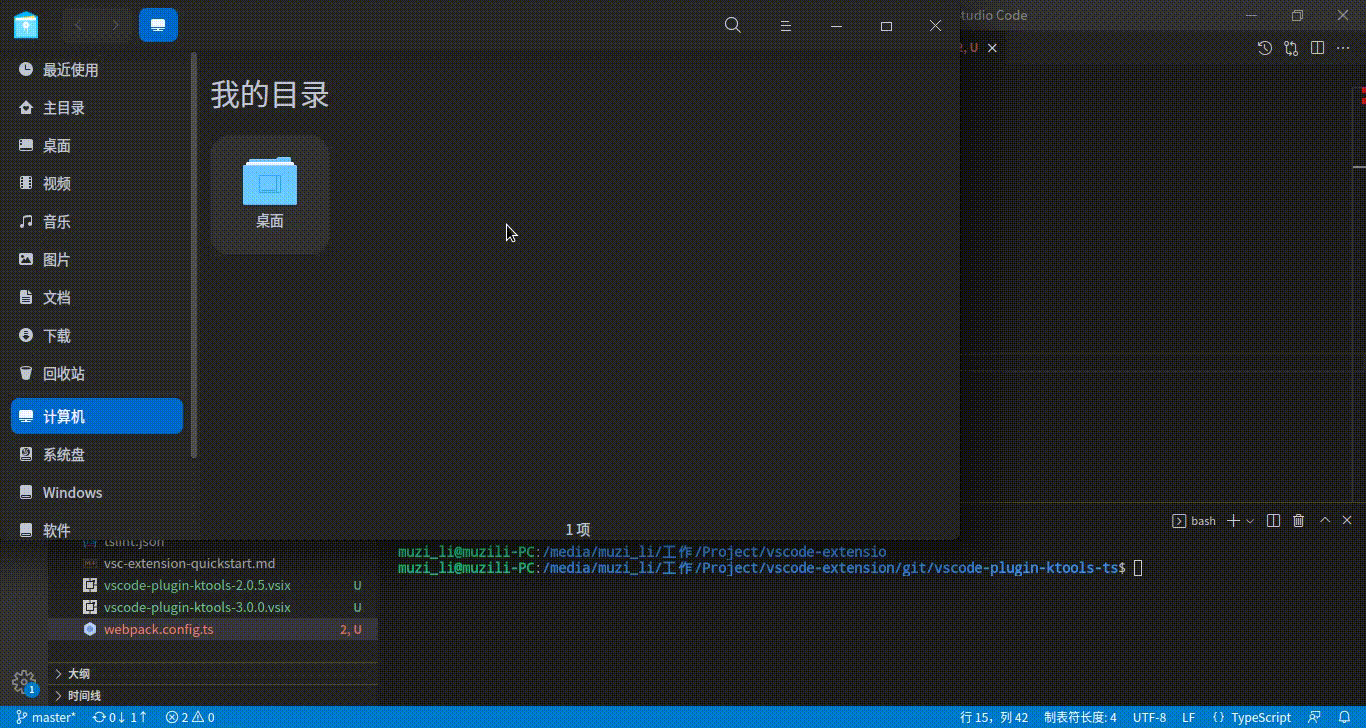Expand the 时间线 timeline section
Image resolution: width=1366 pixels, height=728 pixels.
[x=82, y=695]
